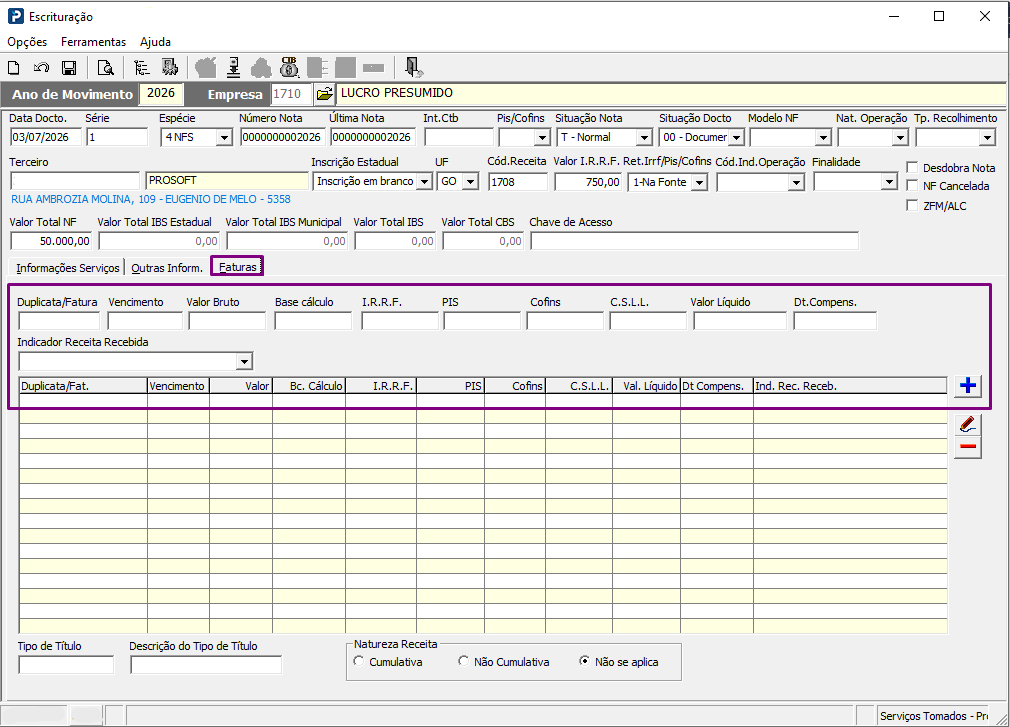Click the exit door toolbar icon
The width and height of the screenshot is (1010, 727).
[413, 67]
